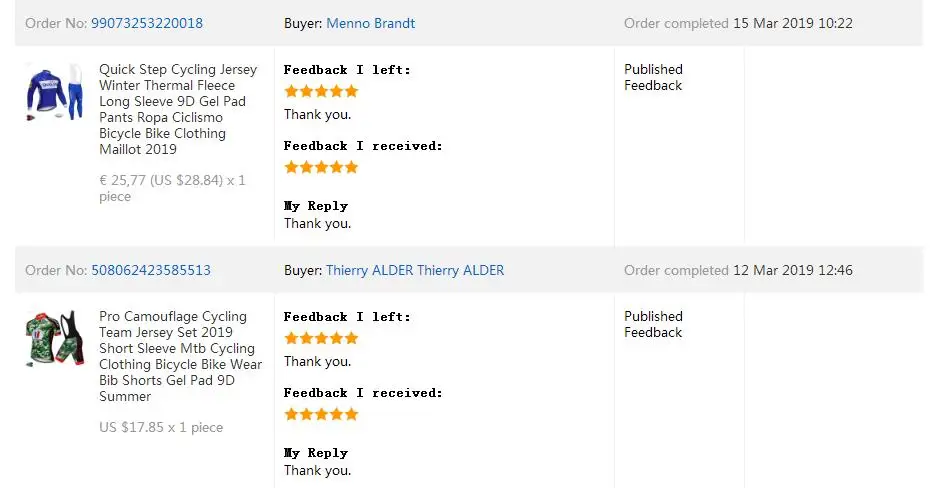Click the Quick Step jersey thumbnail
Viewport: 932px width, 488px height.
pyautogui.click(x=55, y=92)
